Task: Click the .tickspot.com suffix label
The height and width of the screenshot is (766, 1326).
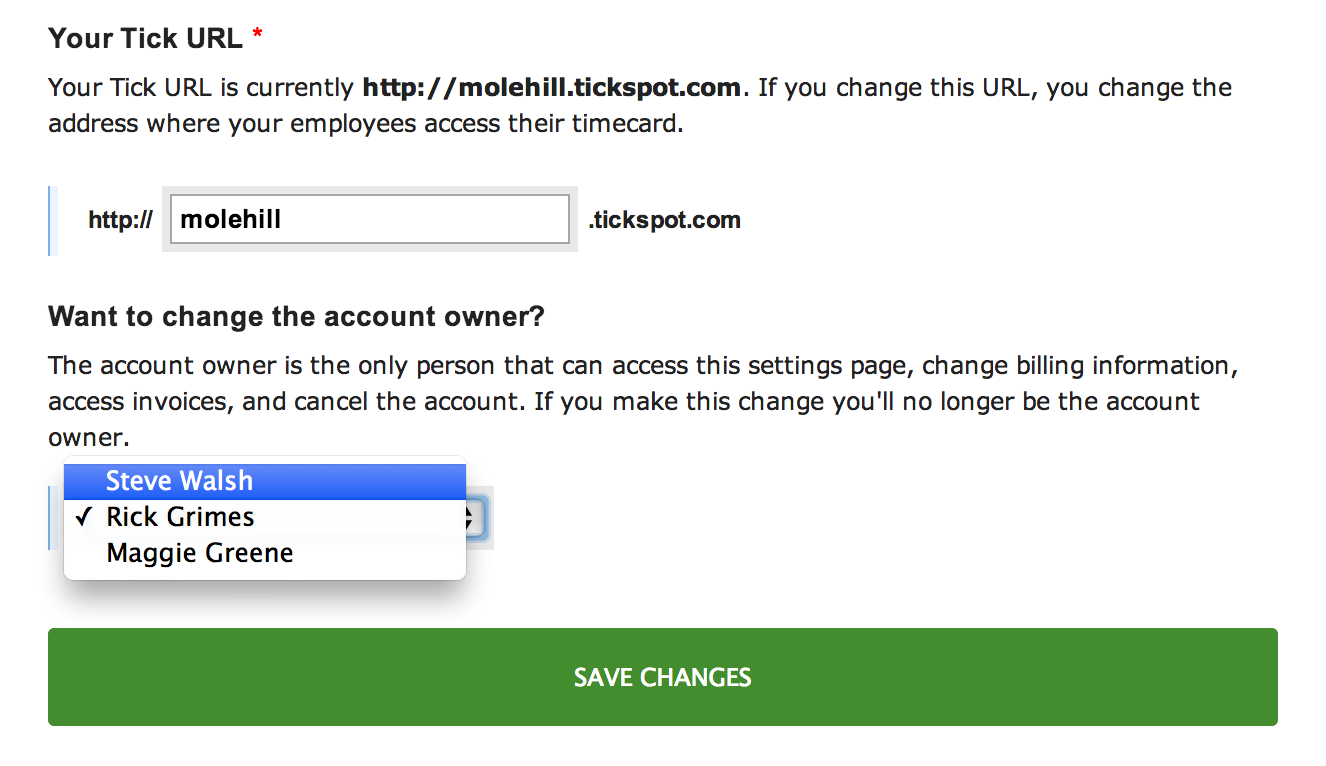Action: coord(664,220)
